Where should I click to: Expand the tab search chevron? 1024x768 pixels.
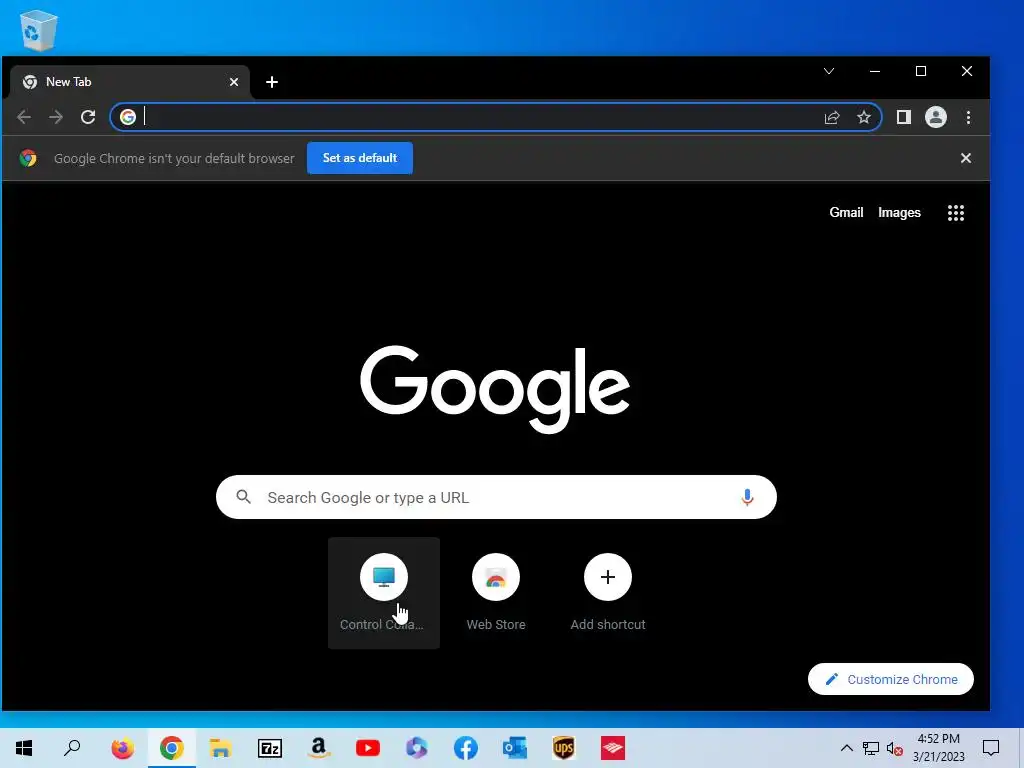click(x=829, y=71)
